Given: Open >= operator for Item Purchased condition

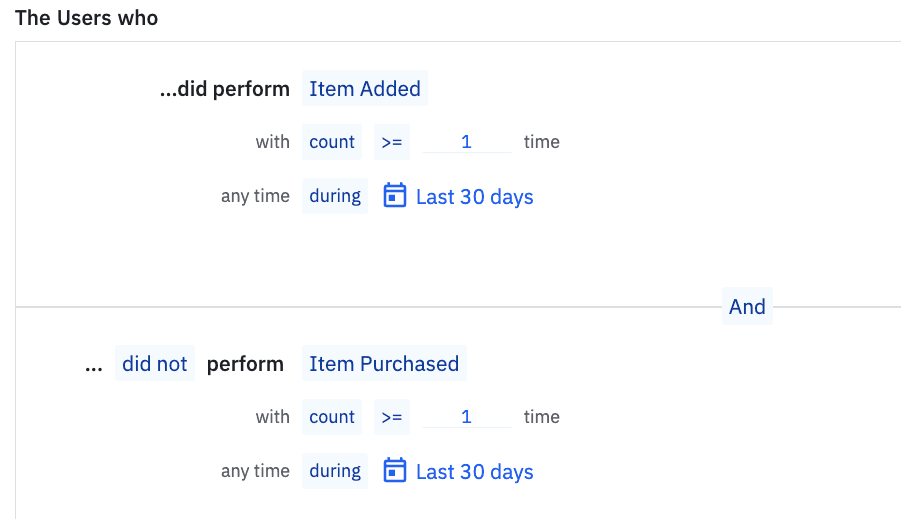Looking at the screenshot, I should coord(392,417).
